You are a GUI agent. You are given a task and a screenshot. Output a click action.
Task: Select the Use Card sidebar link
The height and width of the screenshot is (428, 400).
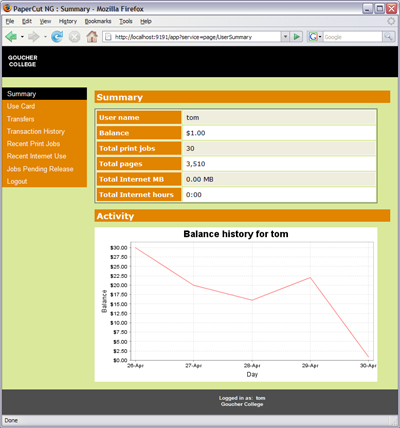point(21,106)
